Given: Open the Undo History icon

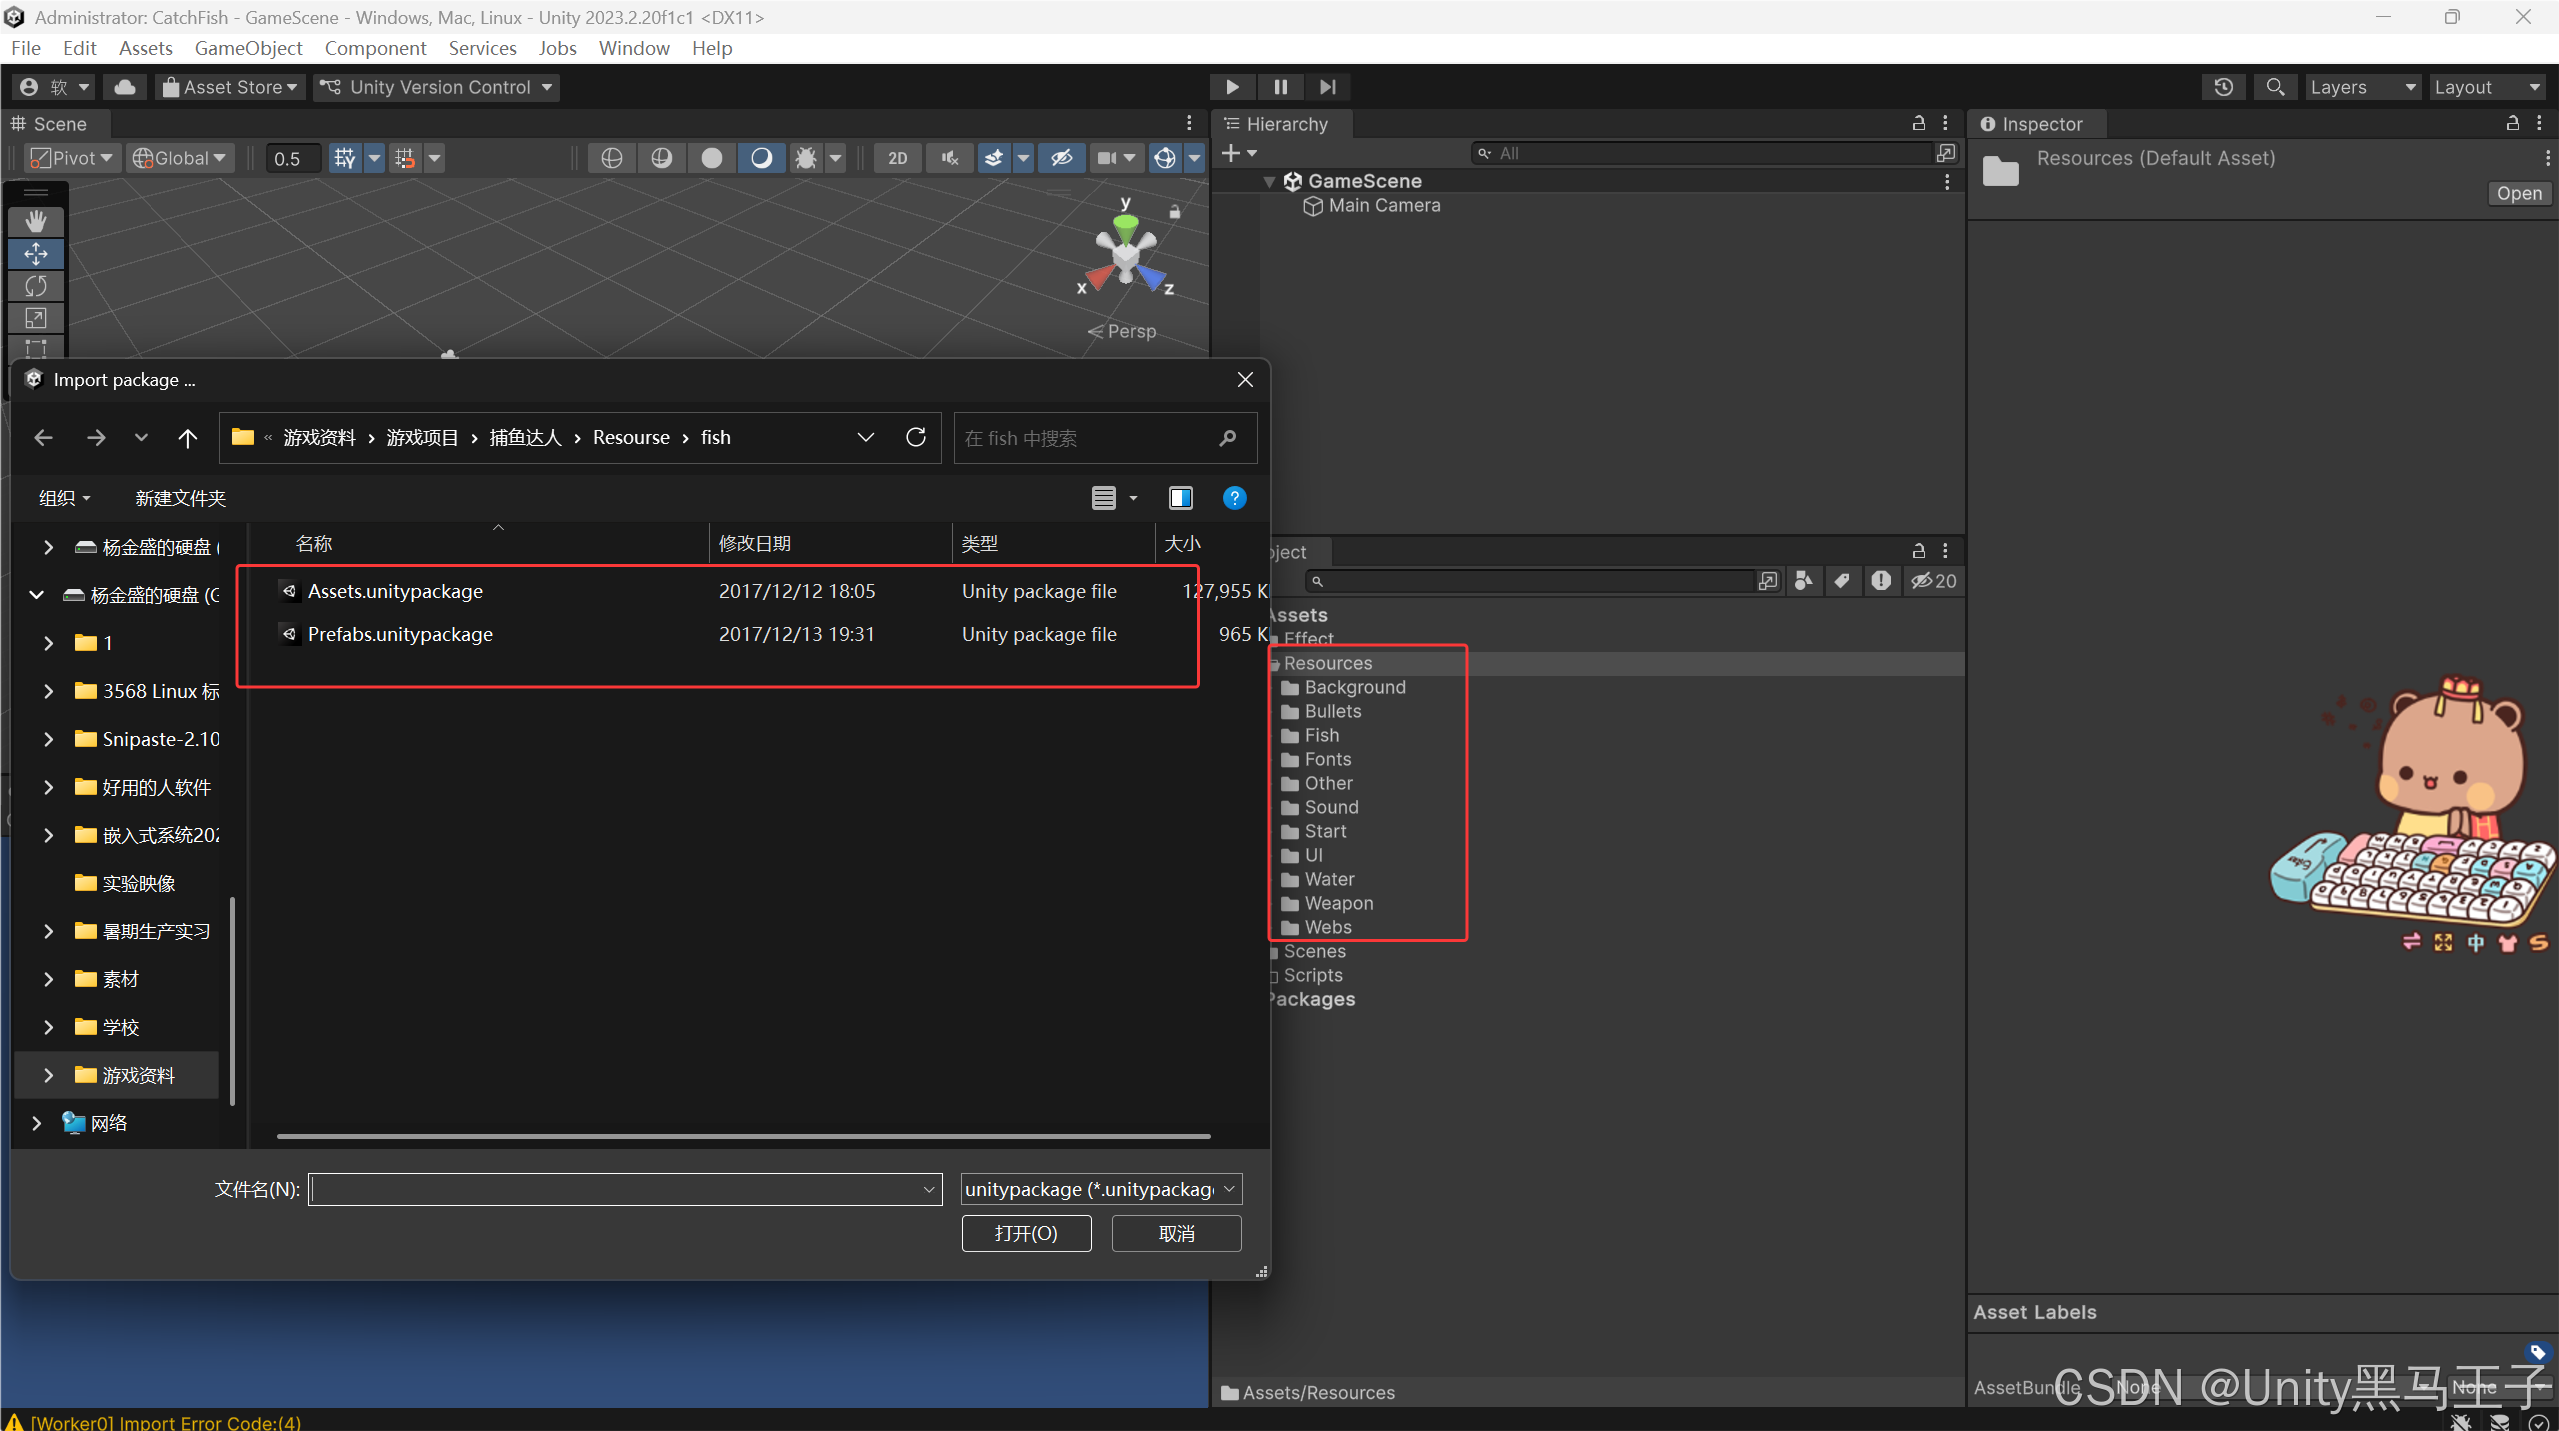Looking at the screenshot, I should 2223,87.
